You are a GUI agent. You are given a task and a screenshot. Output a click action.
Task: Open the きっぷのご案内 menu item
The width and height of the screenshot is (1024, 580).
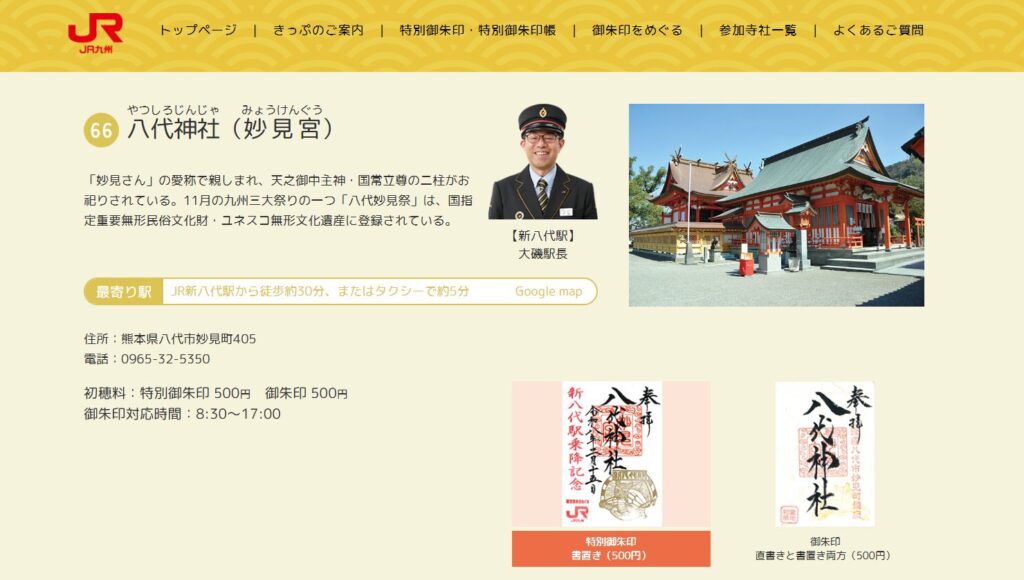(318, 30)
